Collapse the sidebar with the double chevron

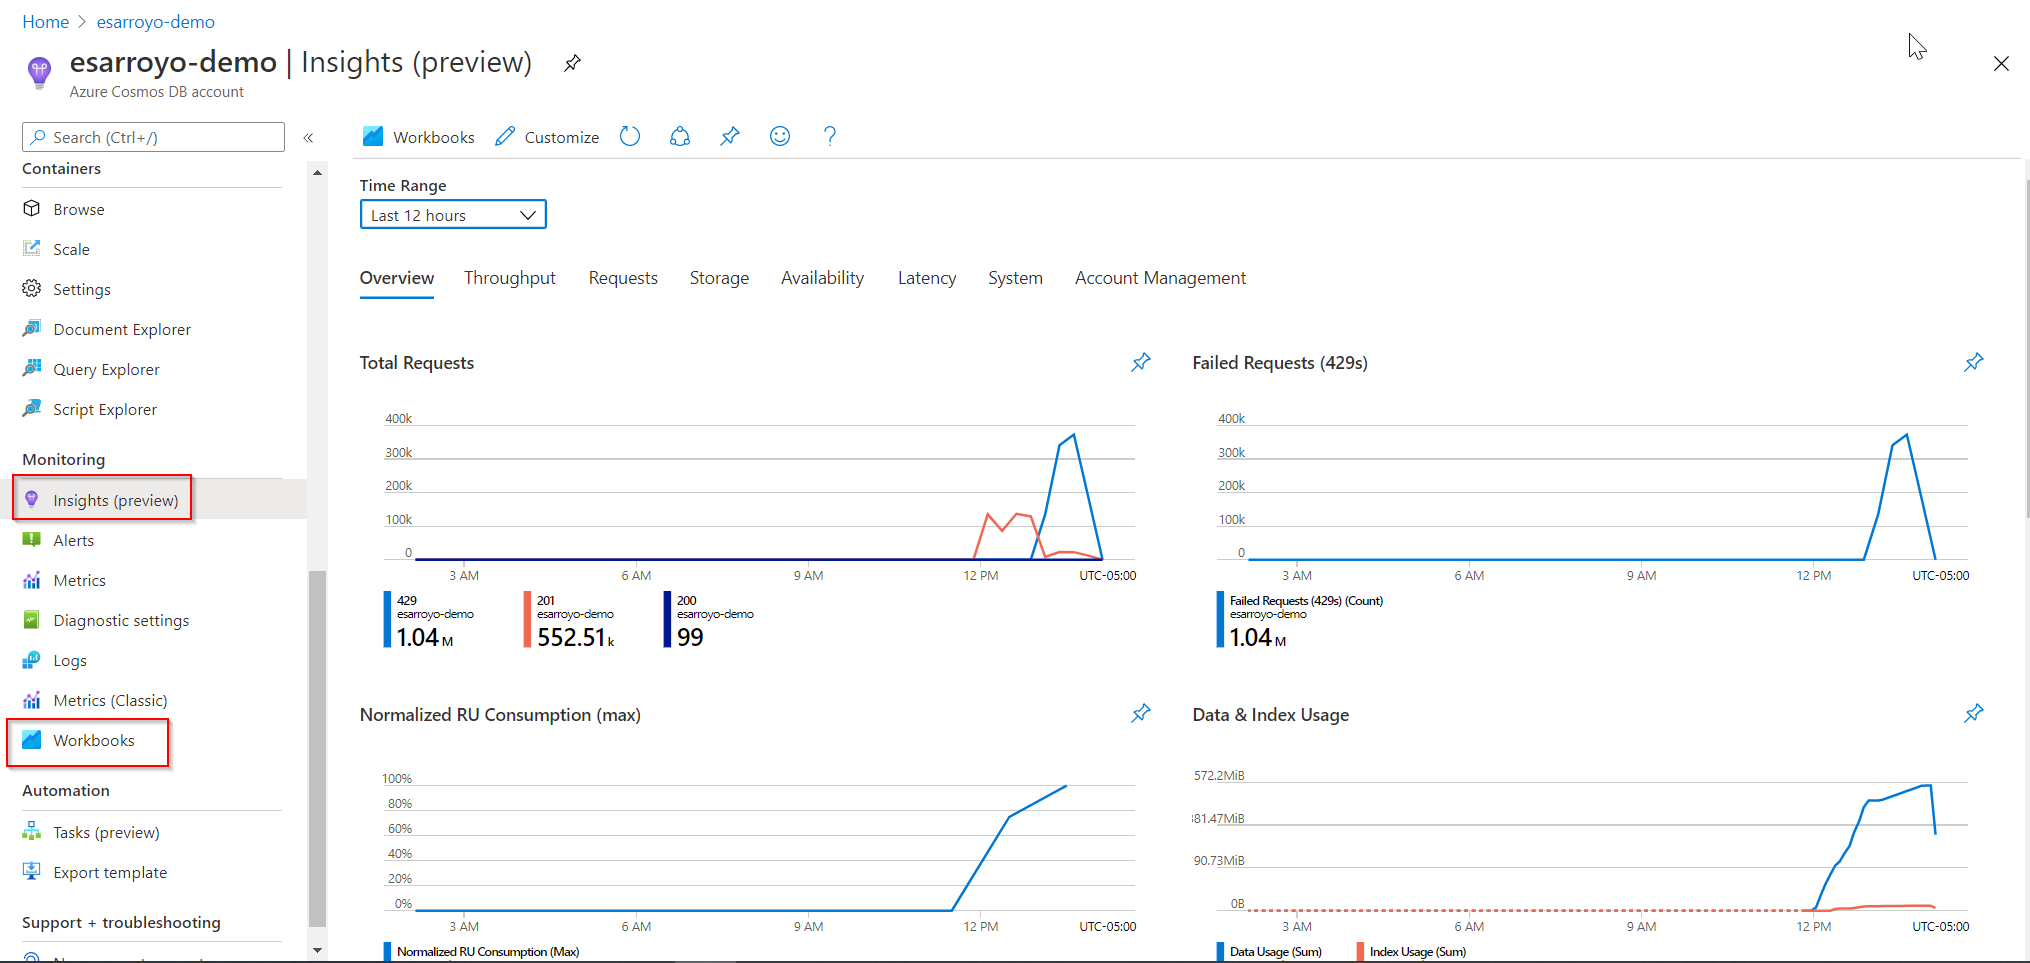point(309,137)
